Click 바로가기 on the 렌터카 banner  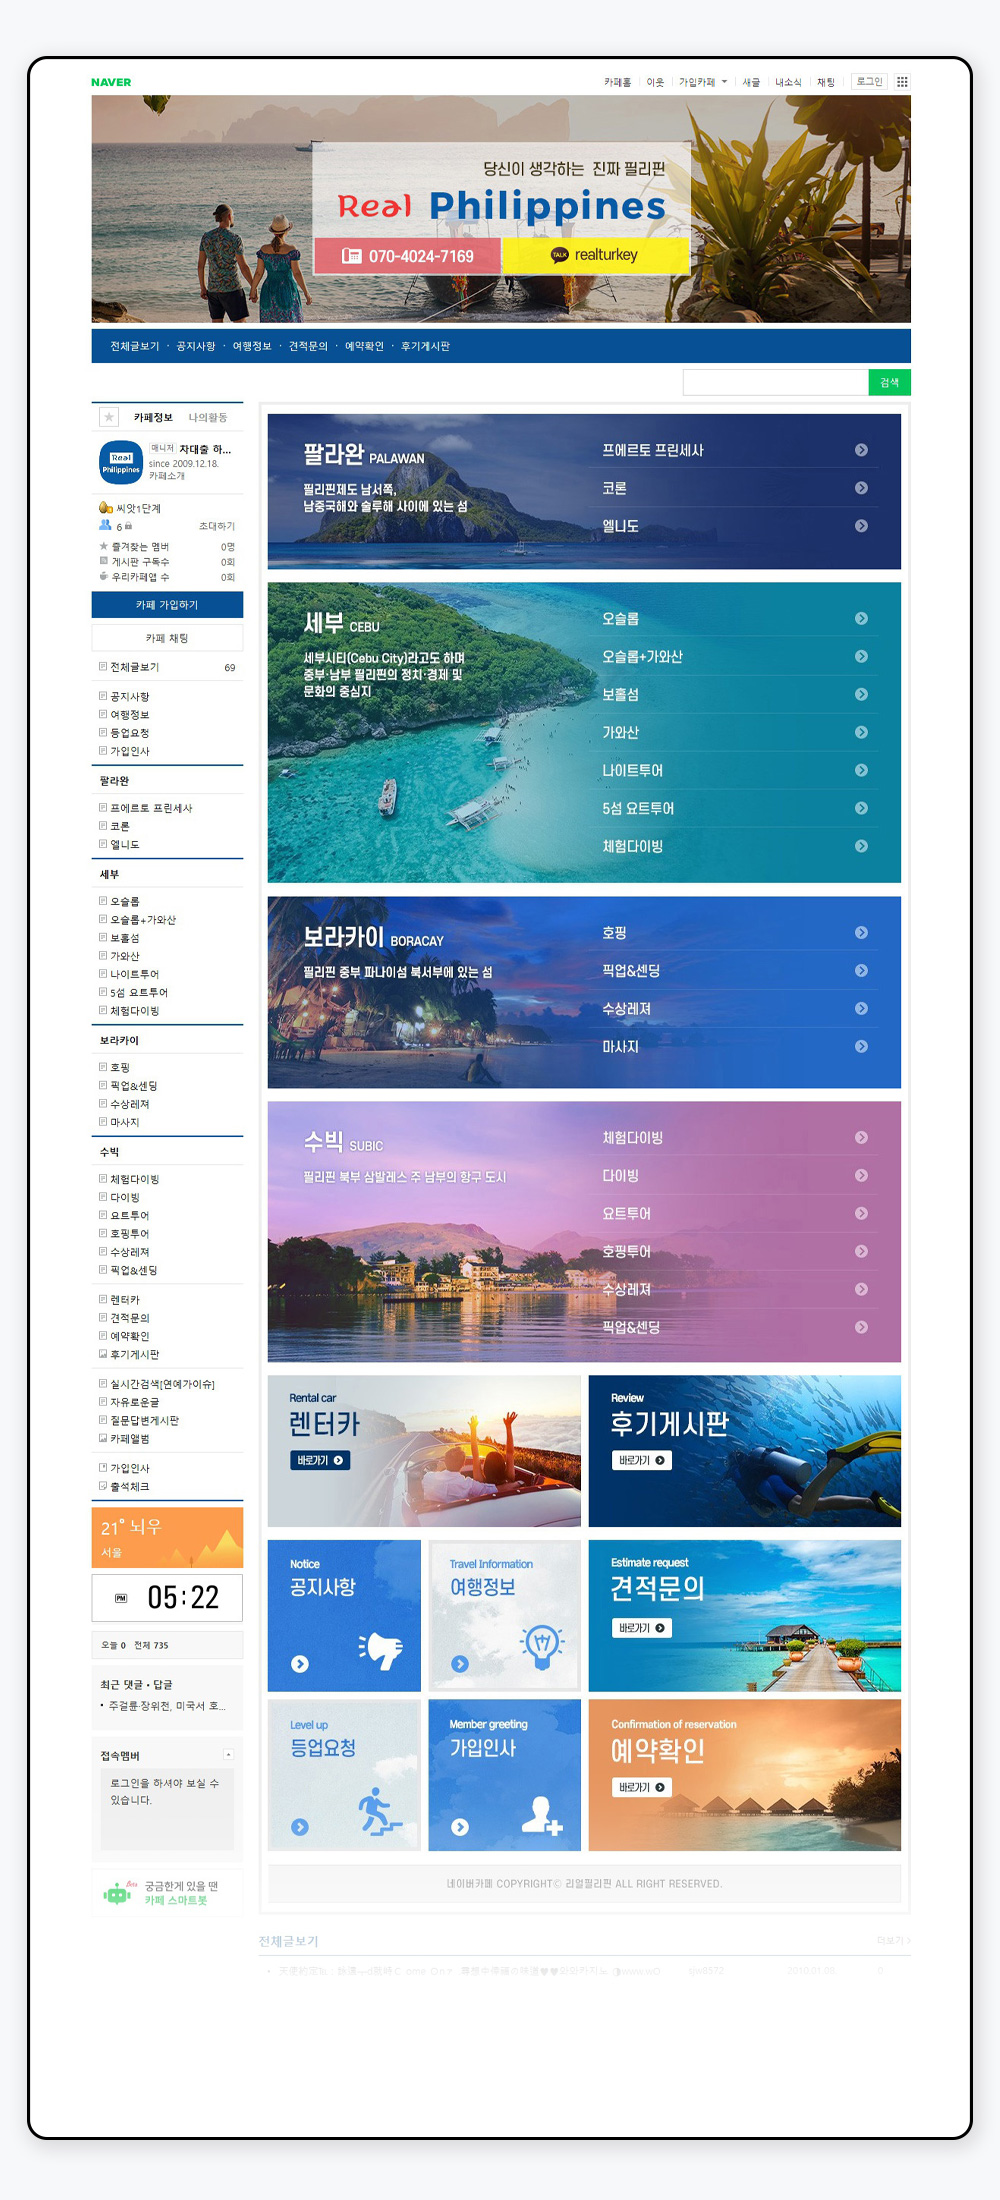[x=320, y=1460]
